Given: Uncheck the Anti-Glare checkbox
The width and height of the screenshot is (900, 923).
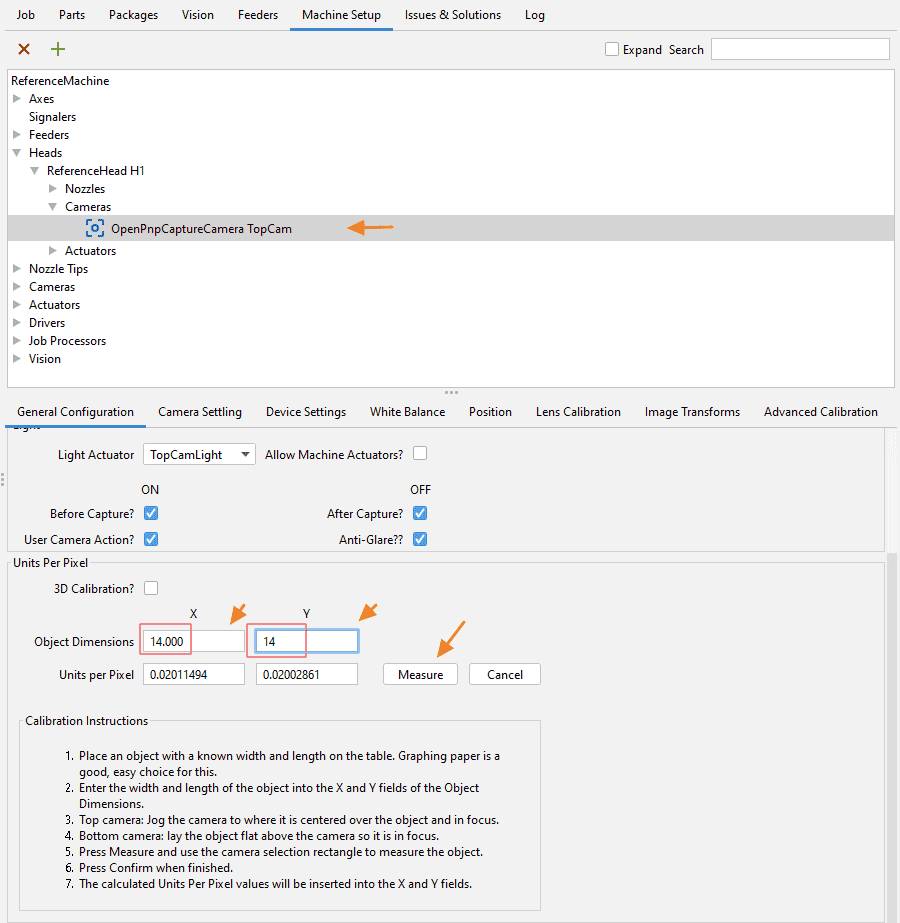Looking at the screenshot, I should [x=420, y=539].
